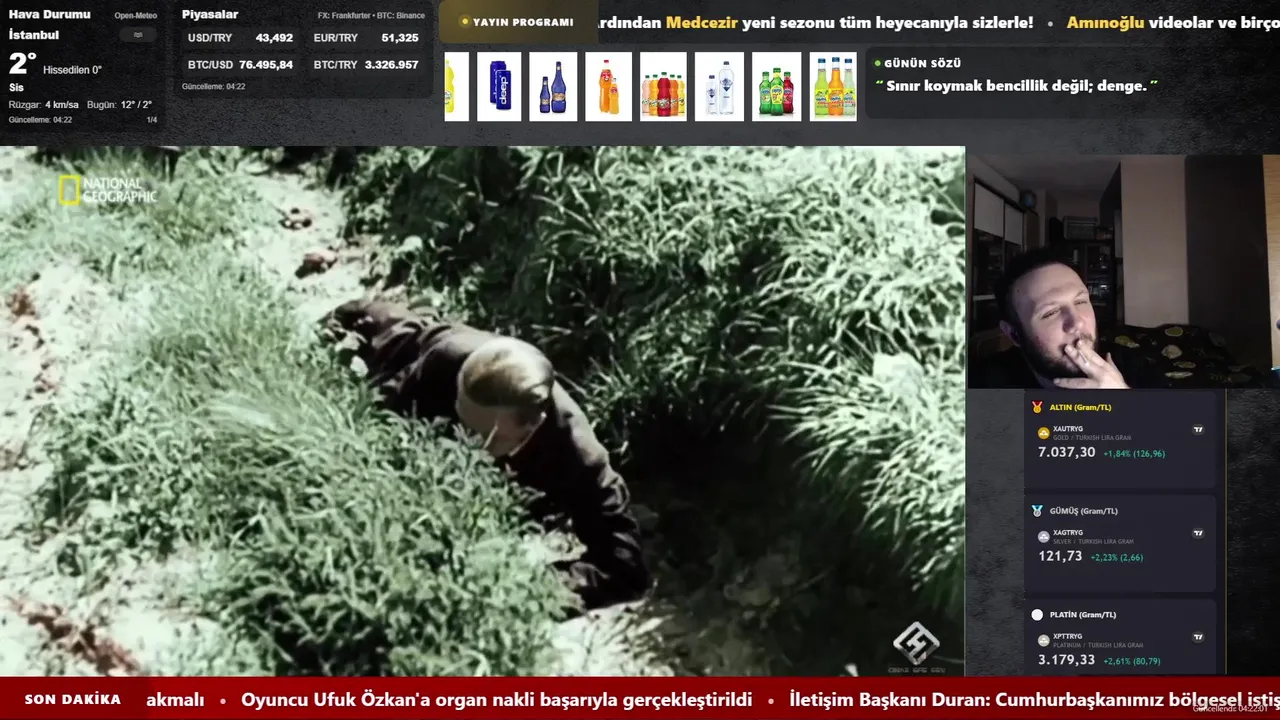The image size is (1280, 720).
Task: Click the USD/TRY 43,492 rate cell
Action: click(x=240, y=38)
